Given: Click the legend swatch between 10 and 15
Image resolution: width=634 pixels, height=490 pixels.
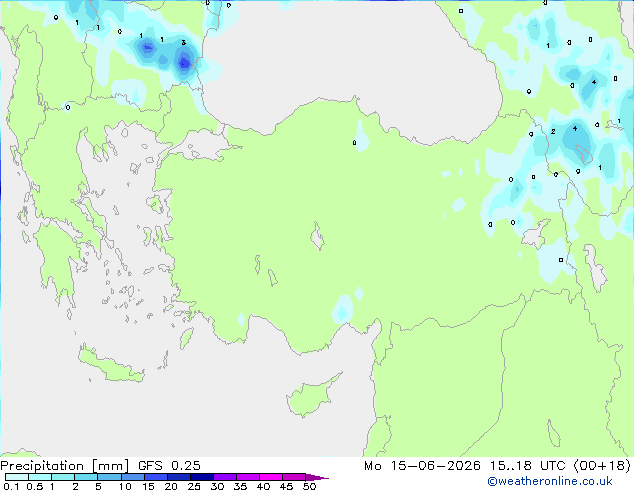Looking at the screenshot, I should click(133, 477).
